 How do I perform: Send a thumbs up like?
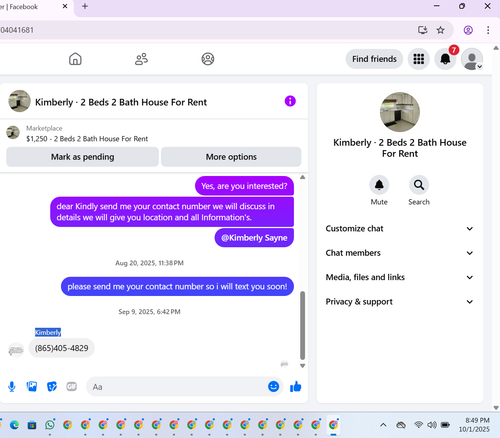pos(295,387)
